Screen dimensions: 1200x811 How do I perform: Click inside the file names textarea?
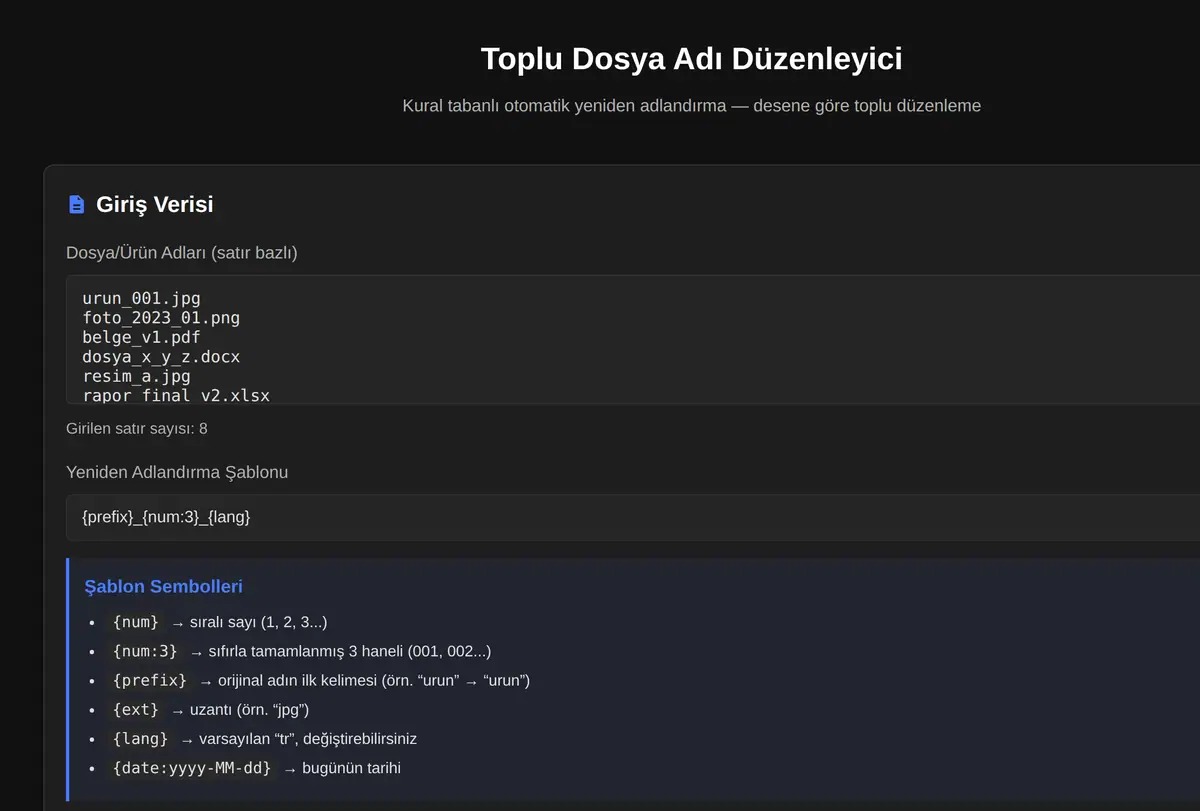[633, 340]
